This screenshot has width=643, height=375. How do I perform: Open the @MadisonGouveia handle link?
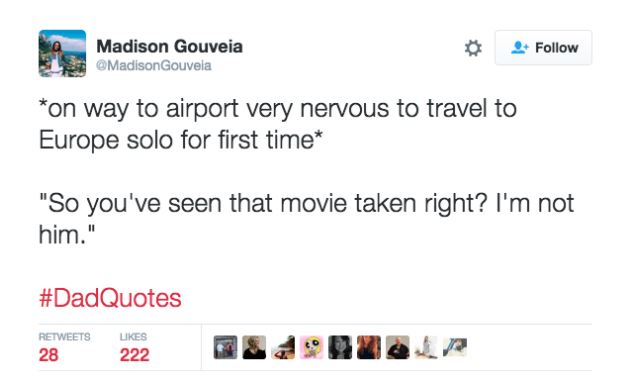154,66
